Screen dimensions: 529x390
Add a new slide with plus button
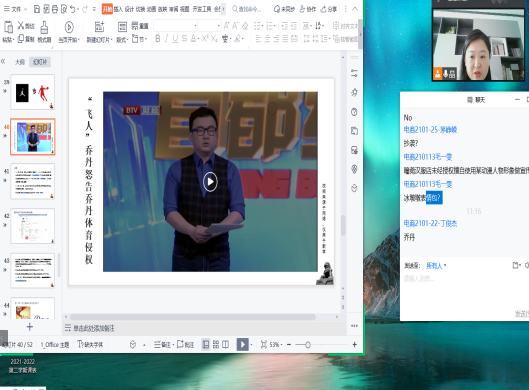30,327
